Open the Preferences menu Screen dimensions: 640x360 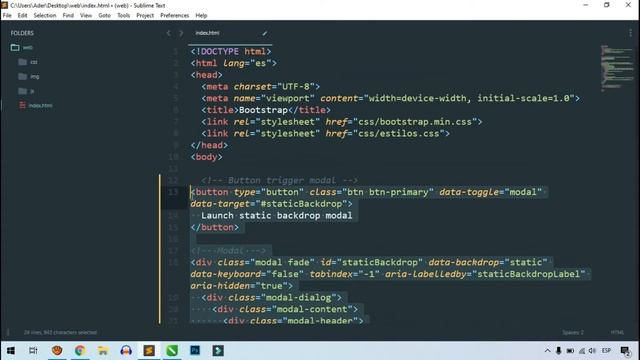174,16
